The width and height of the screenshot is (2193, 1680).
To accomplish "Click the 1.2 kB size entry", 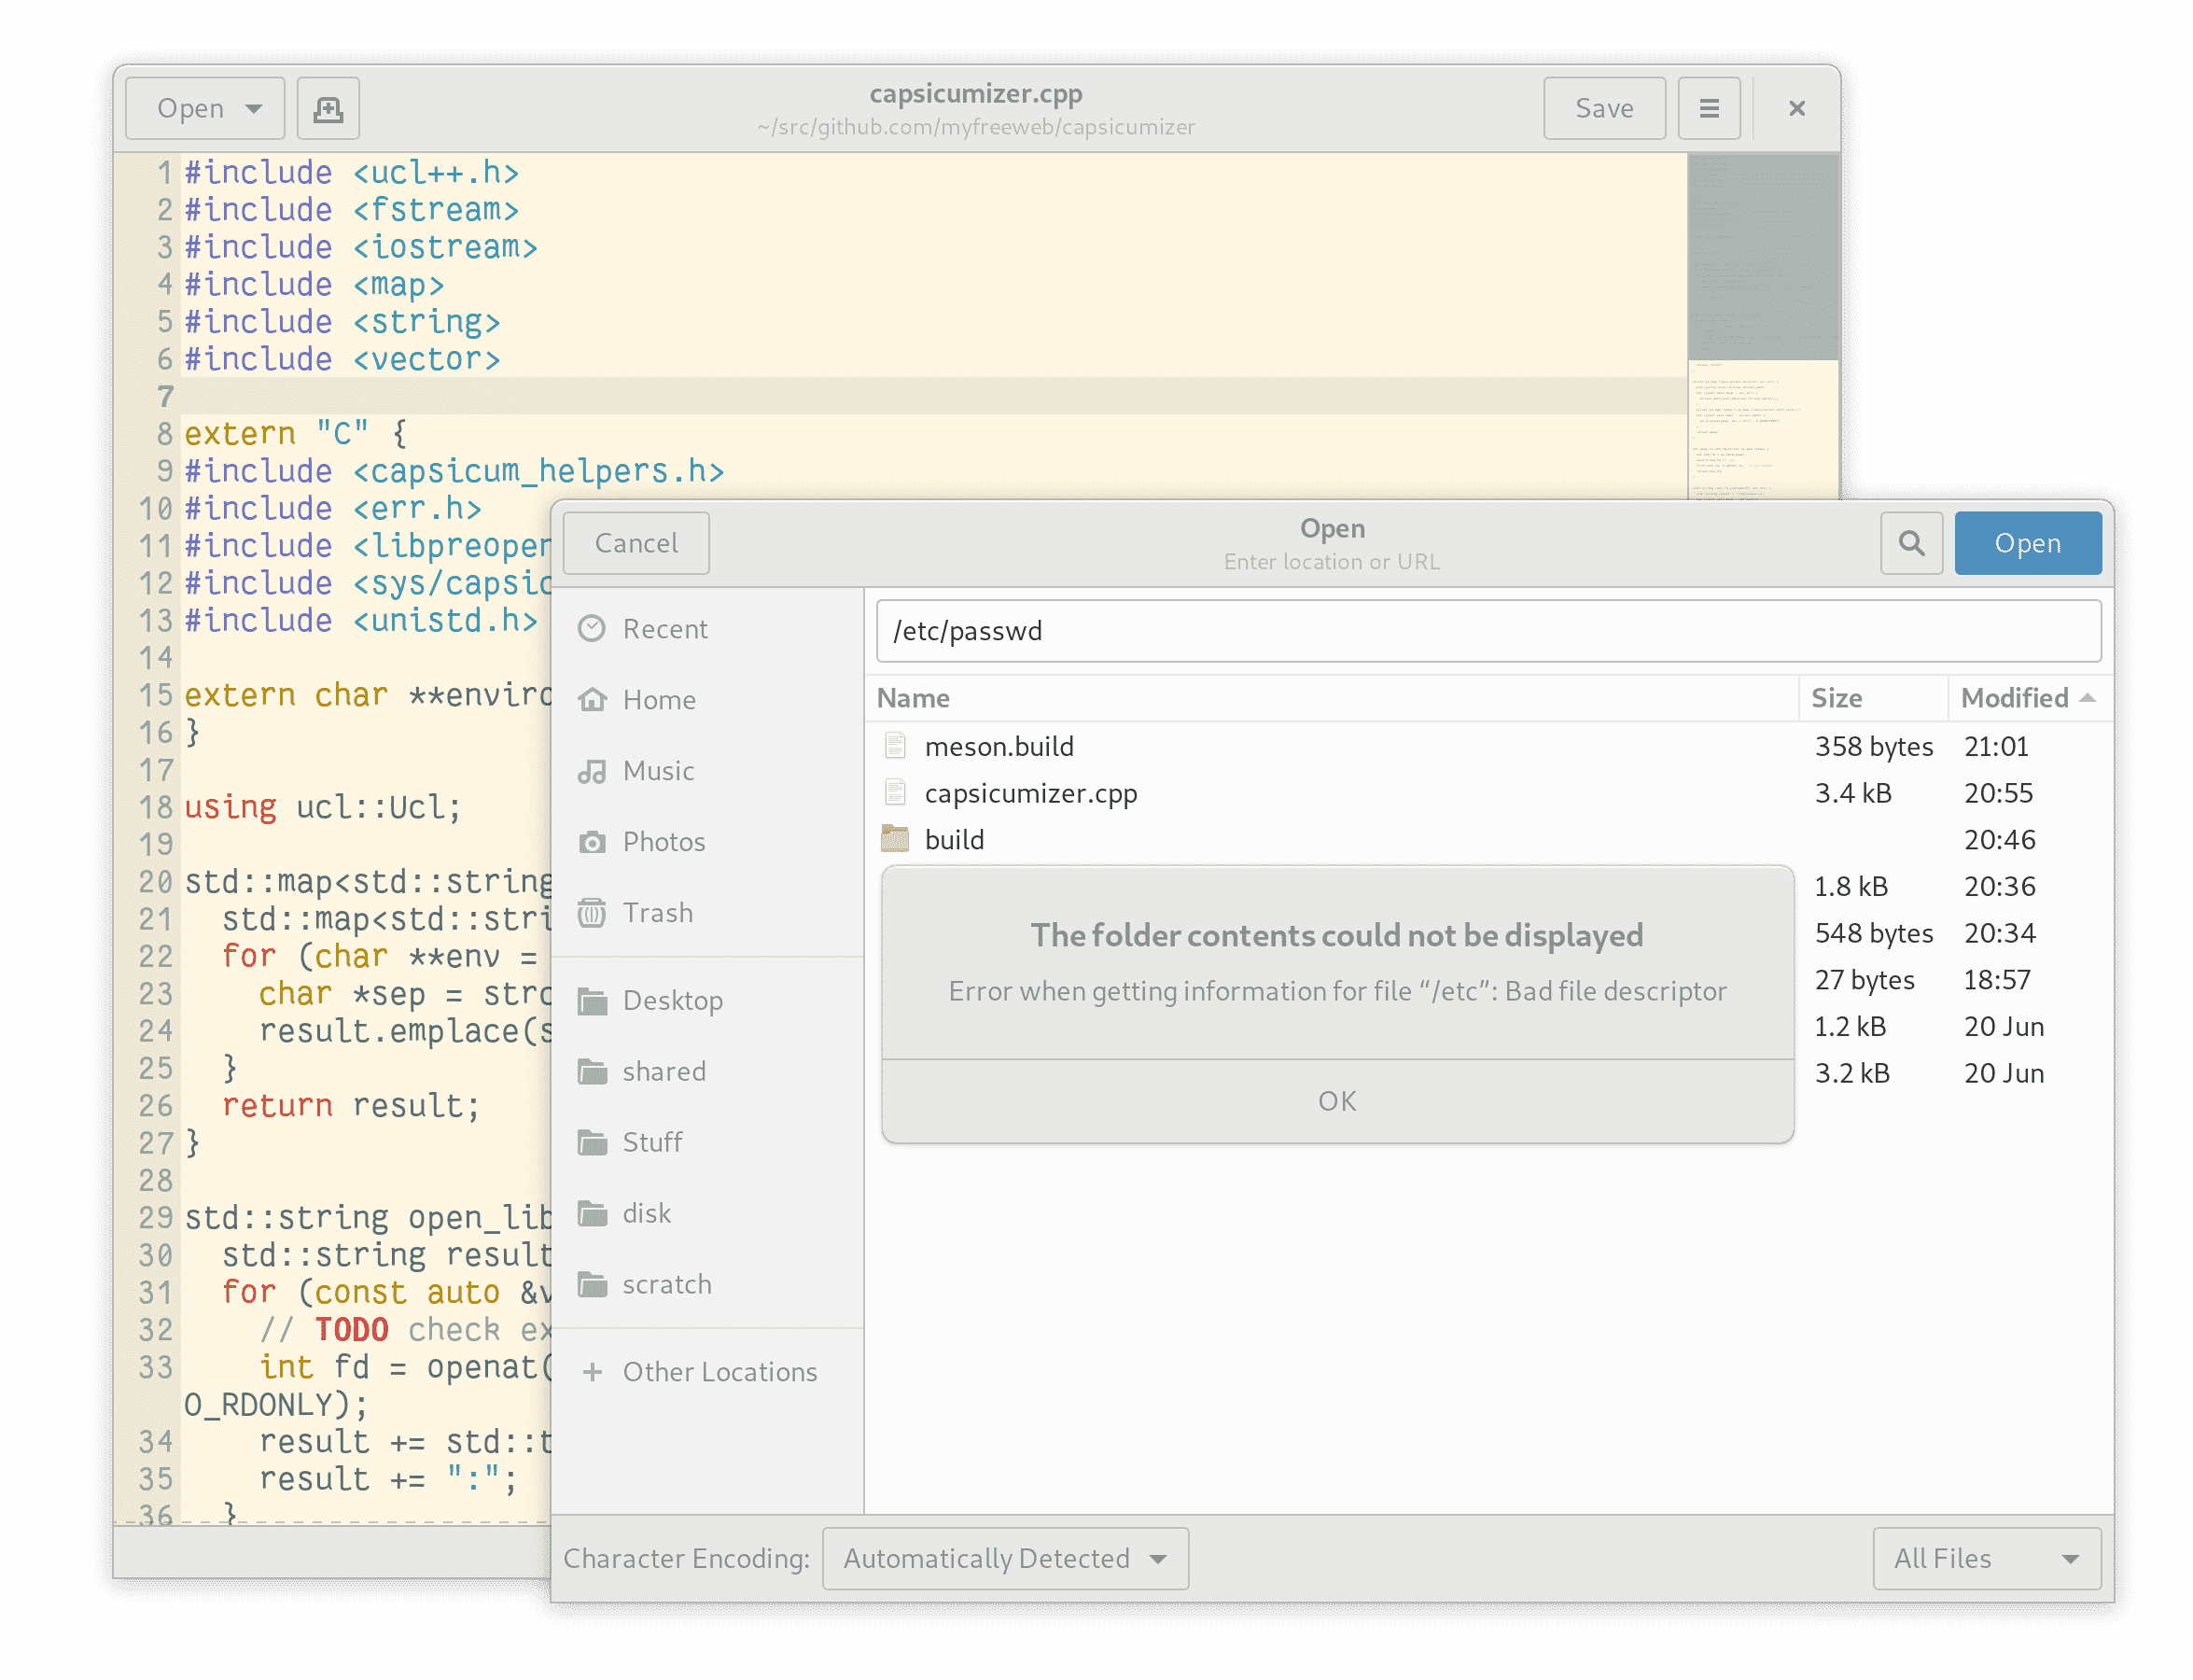I will click(1850, 1026).
